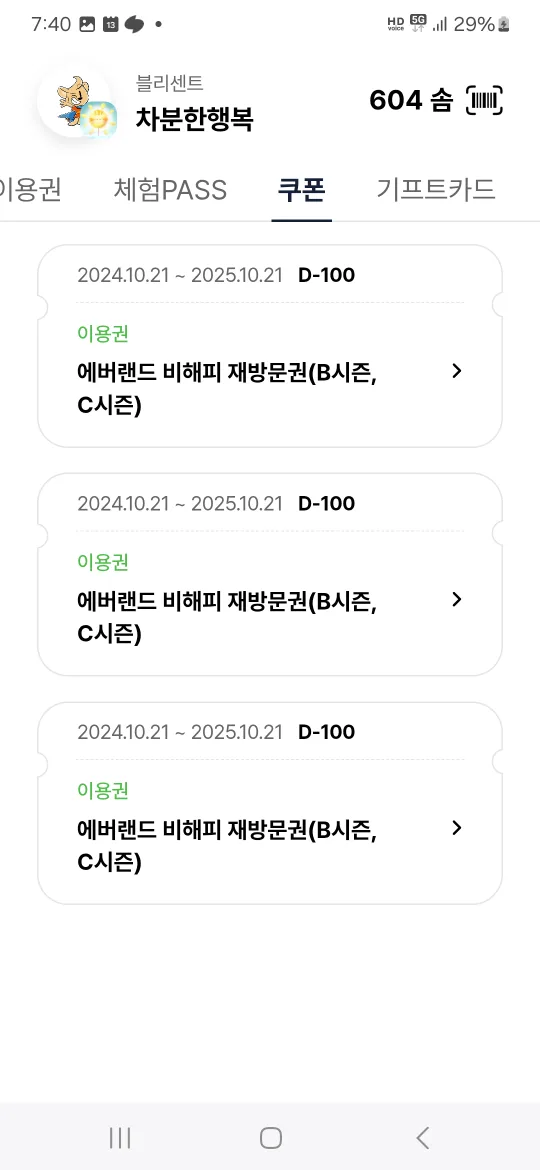540x1170 pixels.
Task: Open the gallery notification icon in status bar
Action: 87,25
